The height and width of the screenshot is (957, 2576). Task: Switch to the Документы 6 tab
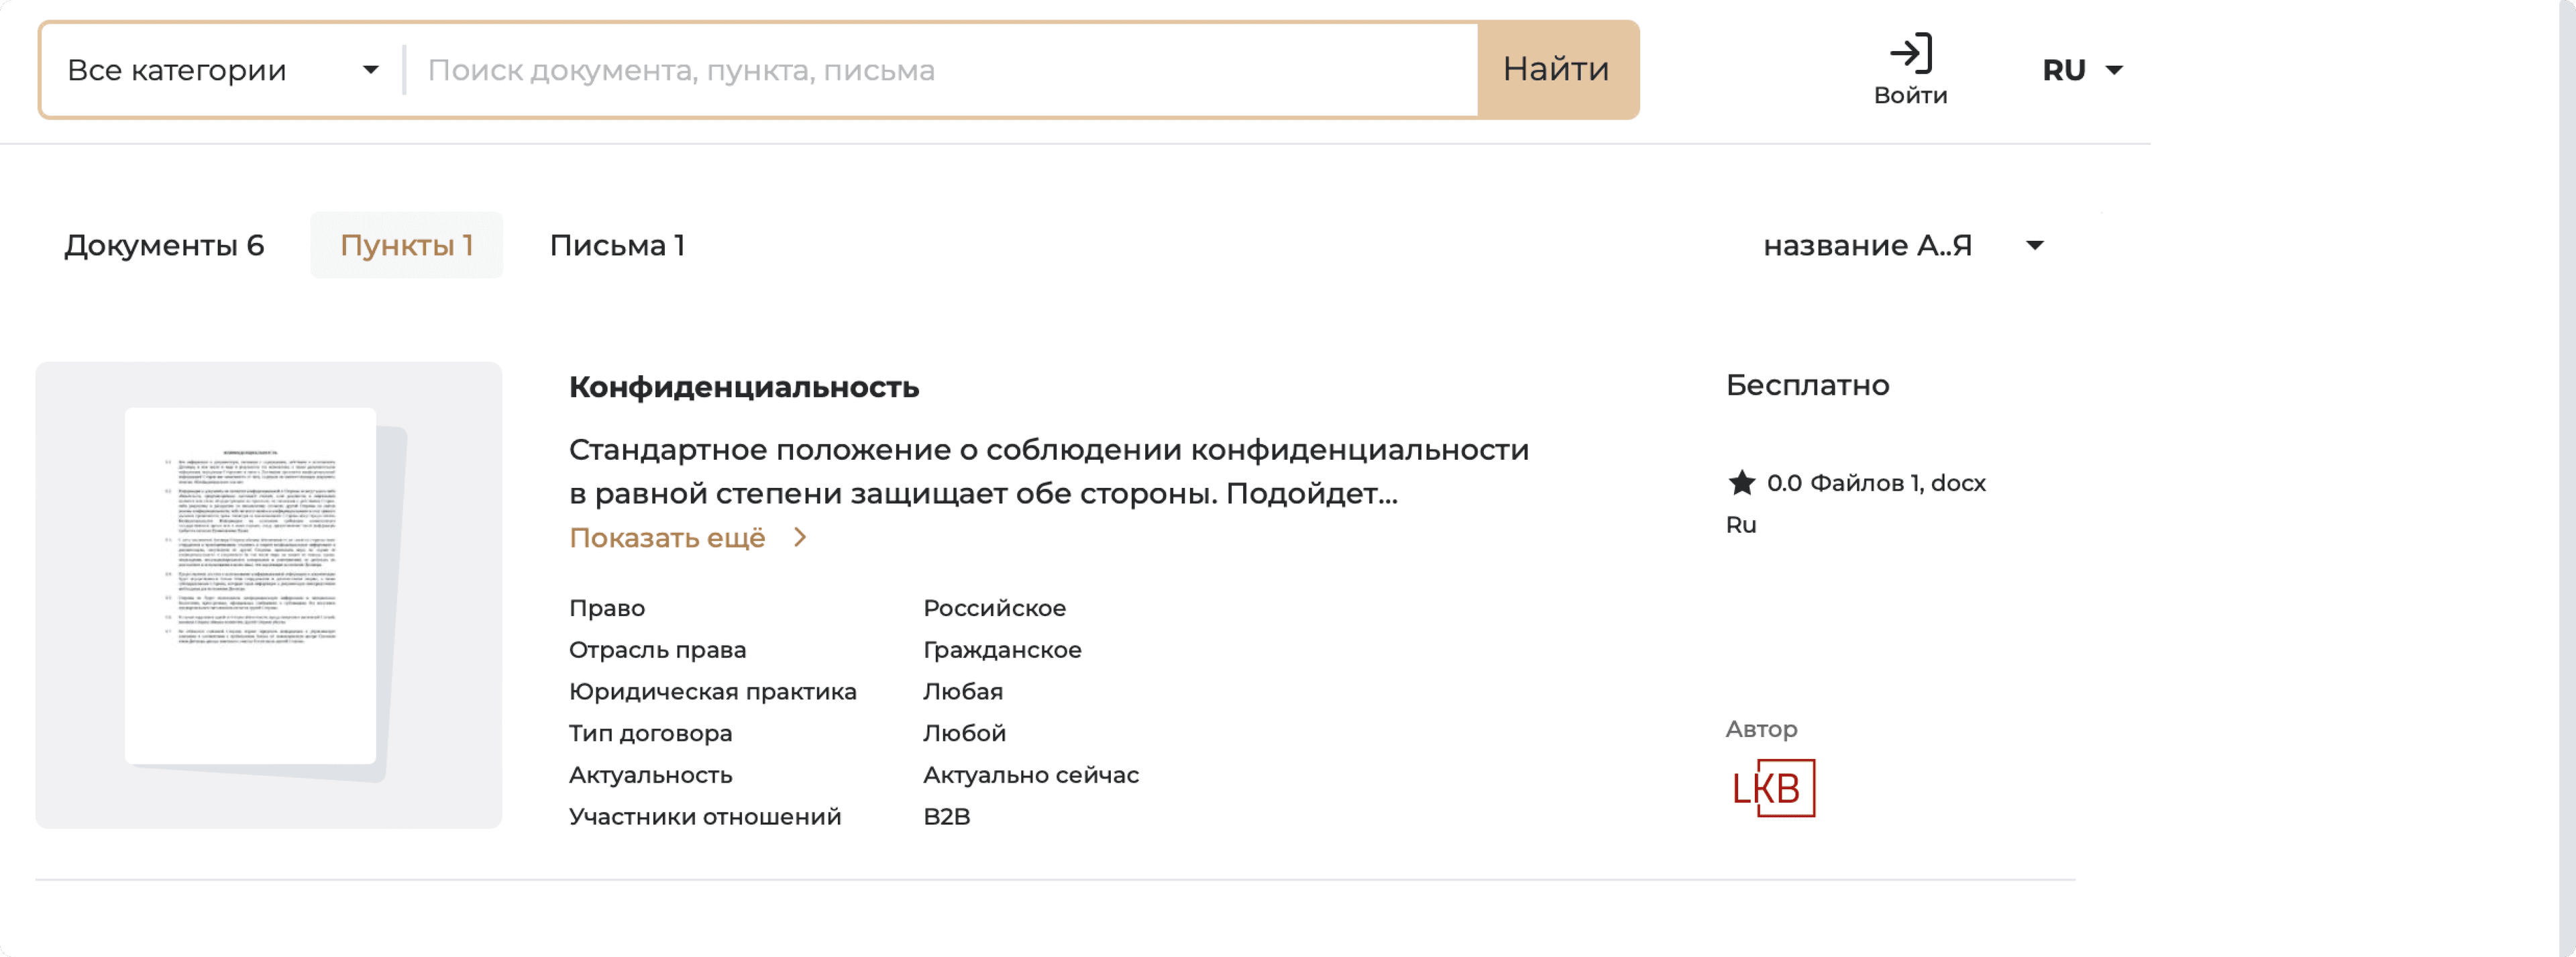coord(164,246)
